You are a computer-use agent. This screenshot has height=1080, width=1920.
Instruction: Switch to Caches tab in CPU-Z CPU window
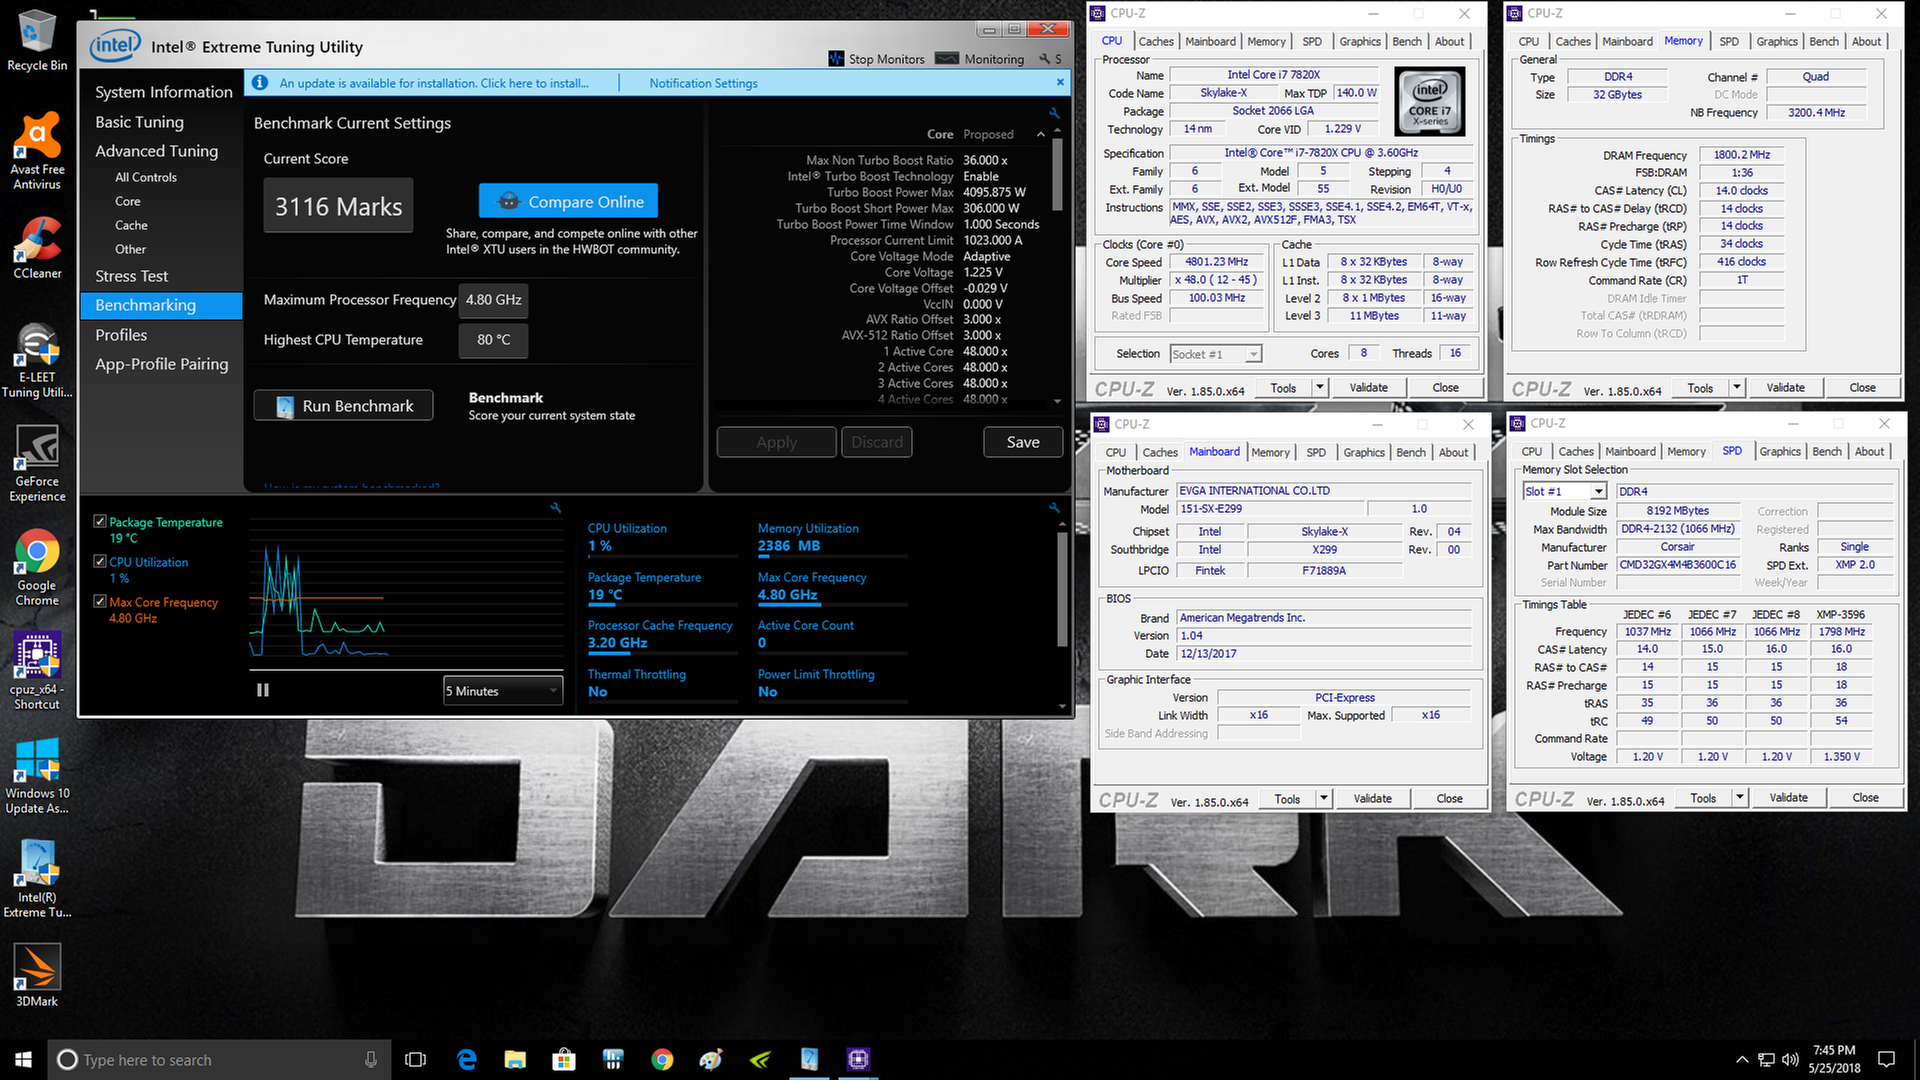click(x=1155, y=41)
